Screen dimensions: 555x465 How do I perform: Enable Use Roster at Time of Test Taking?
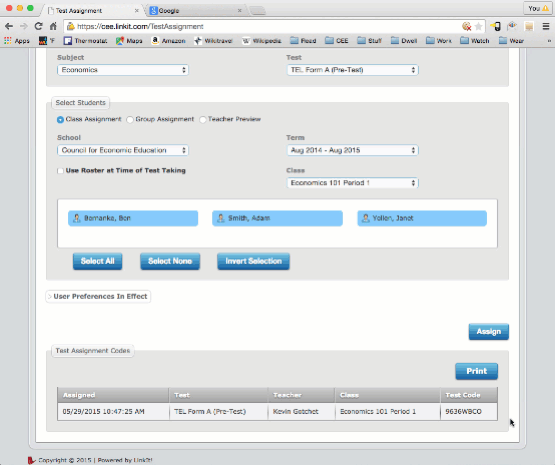tap(61, 171)
